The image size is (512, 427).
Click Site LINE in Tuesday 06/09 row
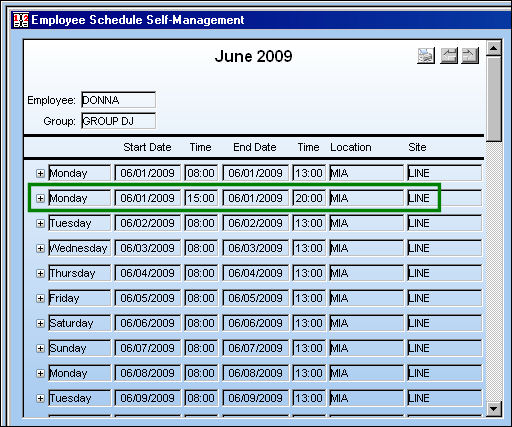click(444, 398)
